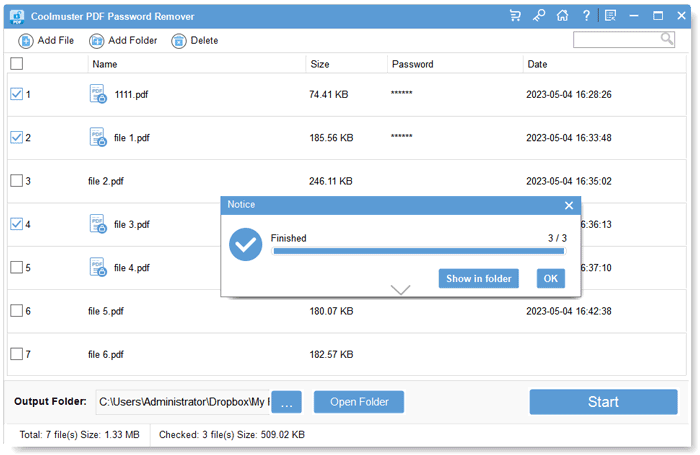Open the shopping cart purchase icon
The image size is (700, 455).
click(515, 16)
